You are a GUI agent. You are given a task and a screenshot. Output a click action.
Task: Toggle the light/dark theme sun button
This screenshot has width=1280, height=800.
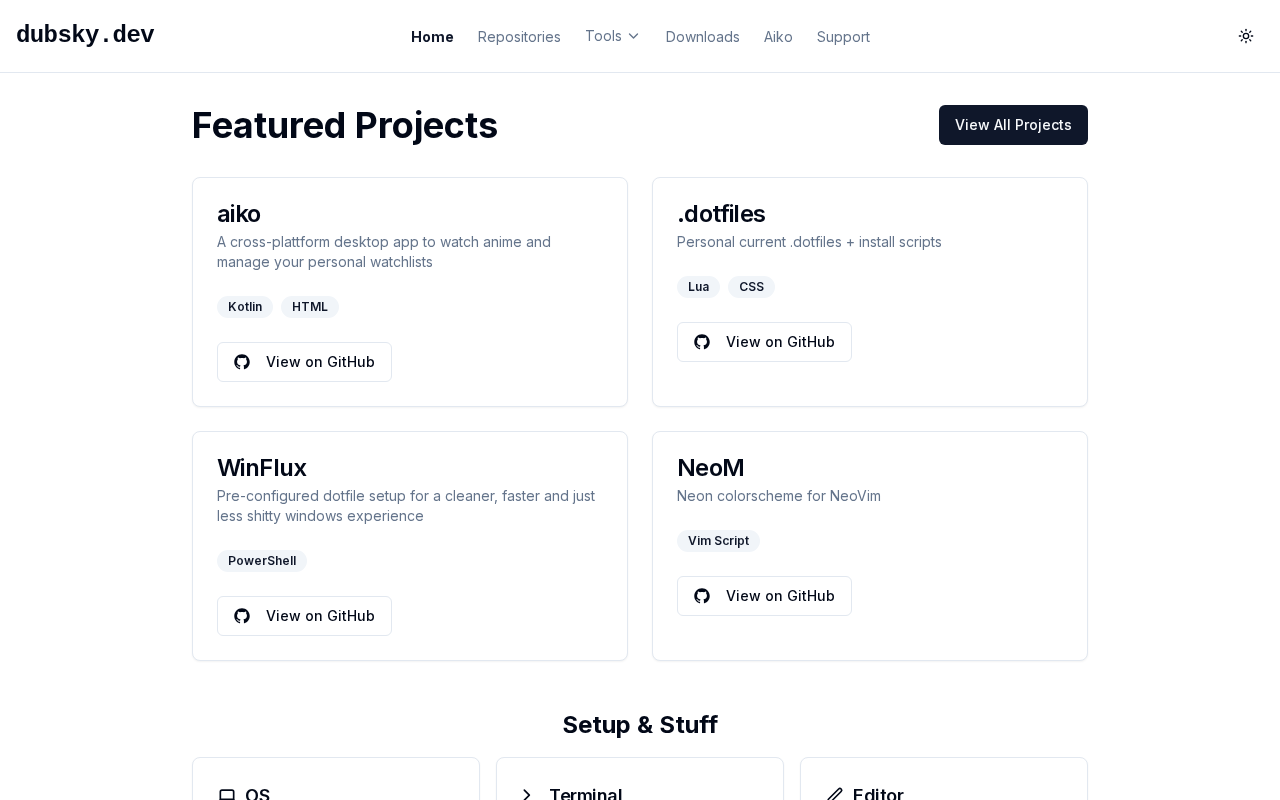[1246, 36]
